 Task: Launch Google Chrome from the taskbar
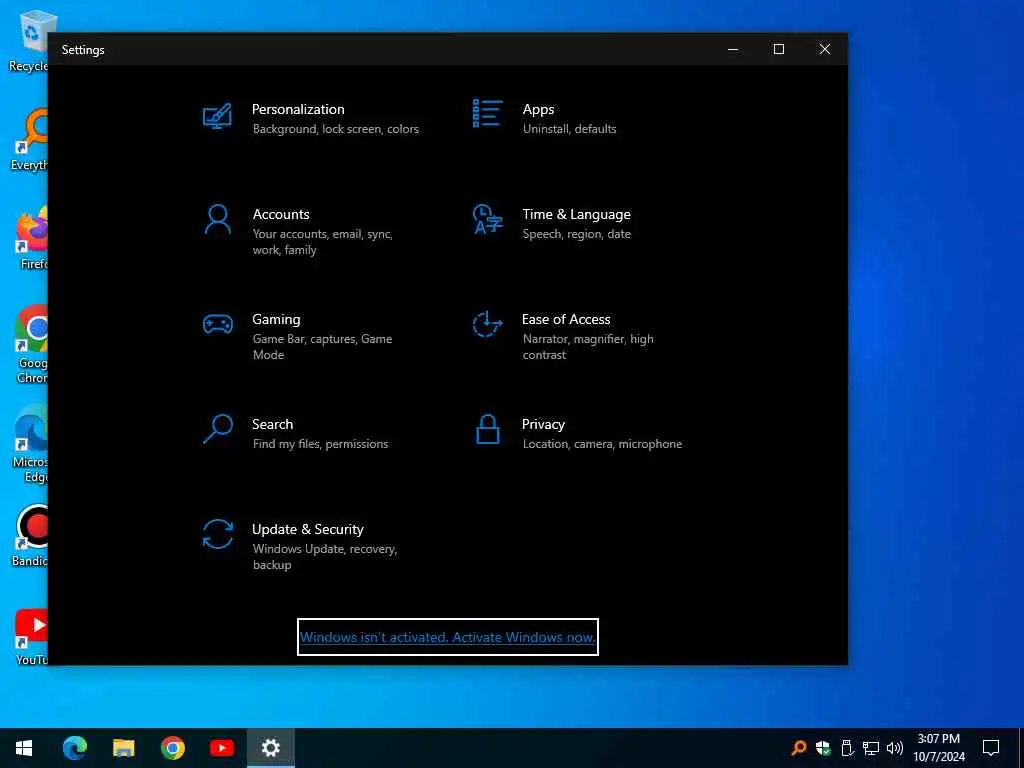(172, 748)
